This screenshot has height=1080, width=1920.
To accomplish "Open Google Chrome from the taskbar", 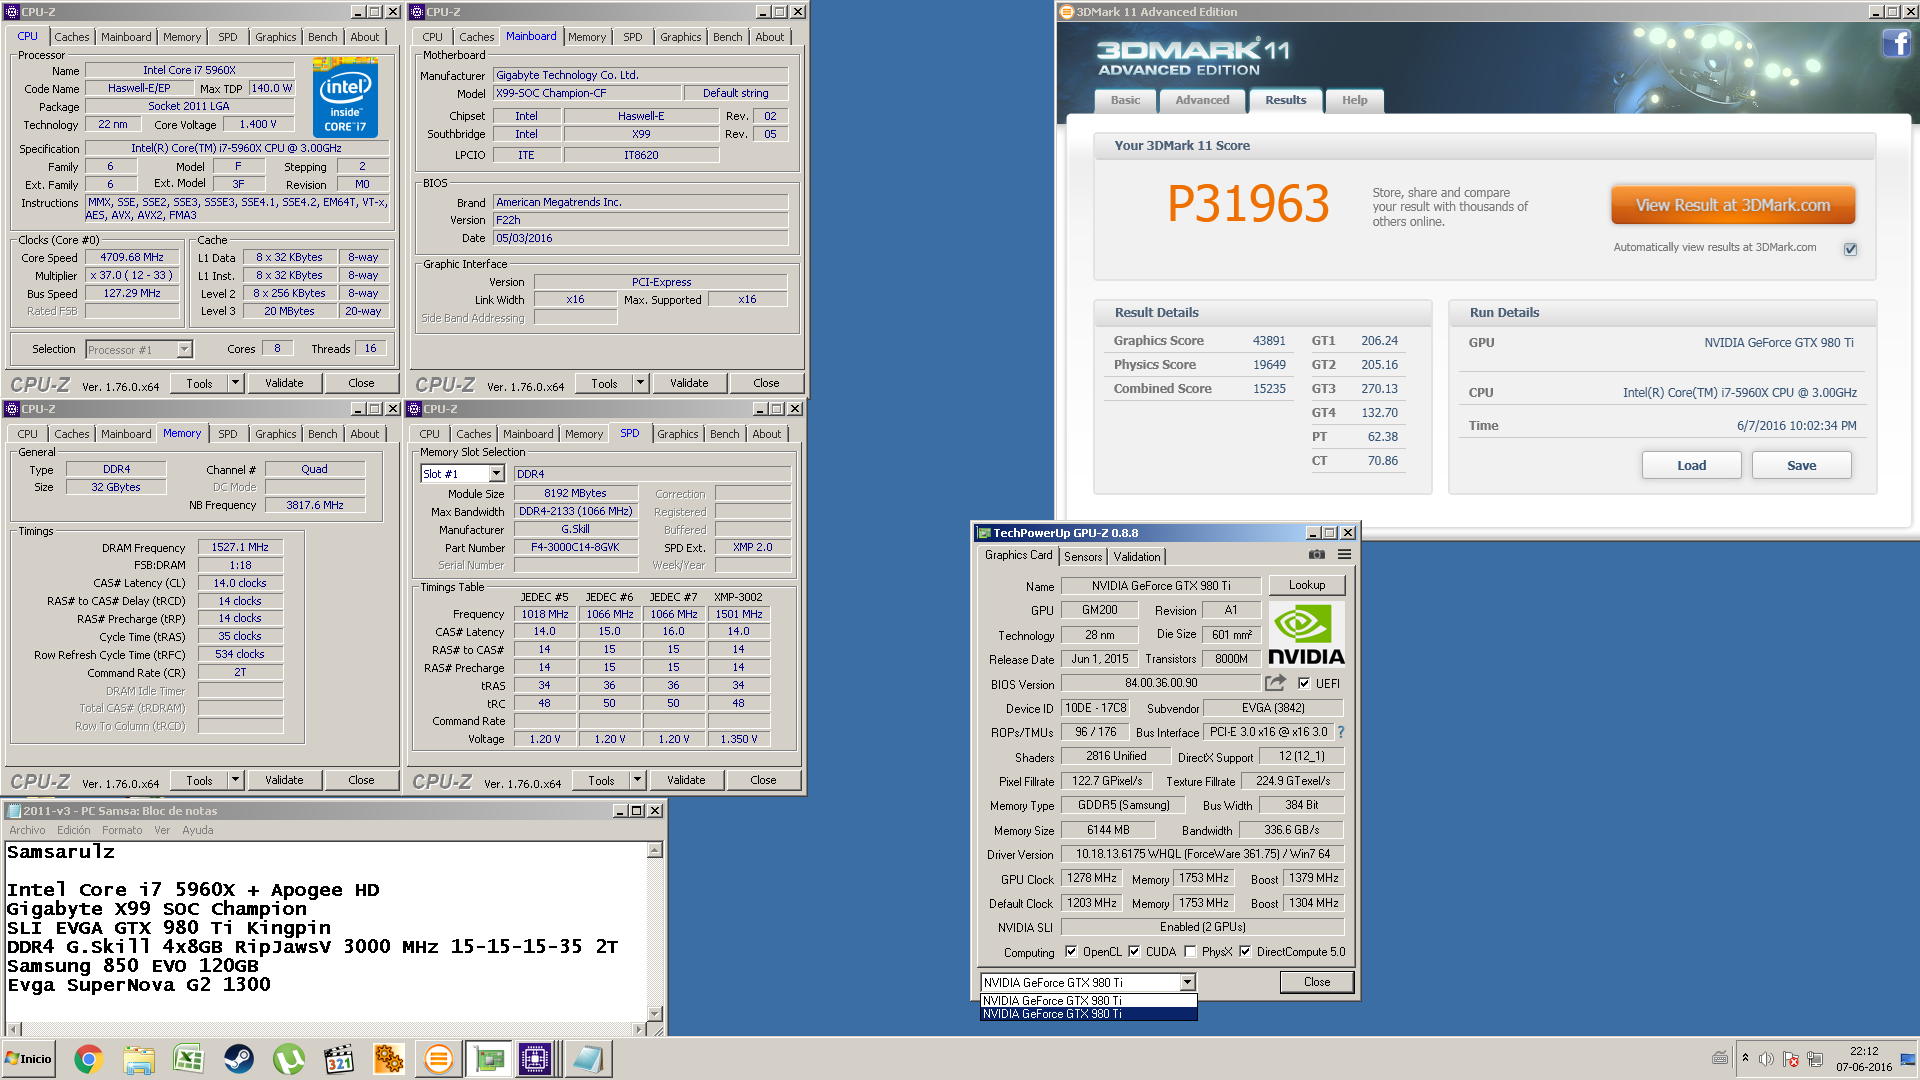I will [x=89, y=1059].
